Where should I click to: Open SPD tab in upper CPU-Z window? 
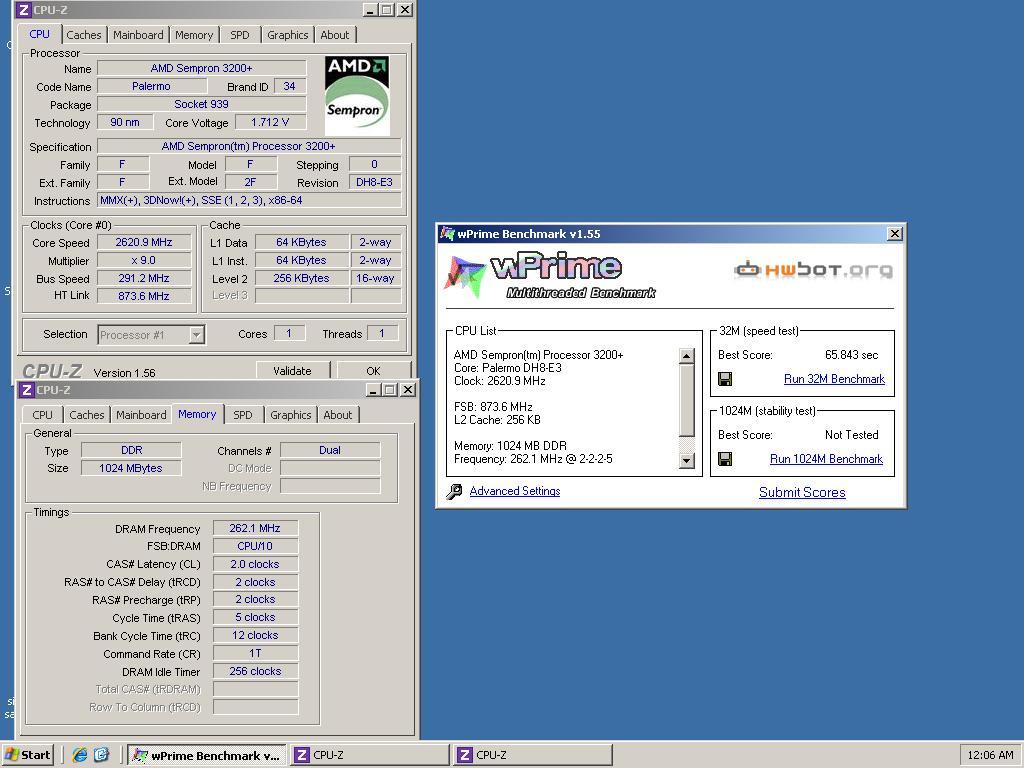pos(240,35)
